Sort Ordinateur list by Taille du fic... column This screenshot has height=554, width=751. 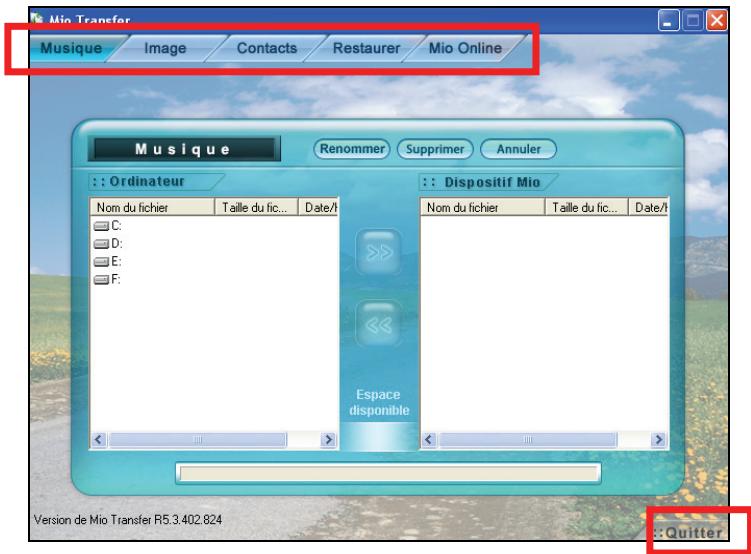click(x=256, y=207)
